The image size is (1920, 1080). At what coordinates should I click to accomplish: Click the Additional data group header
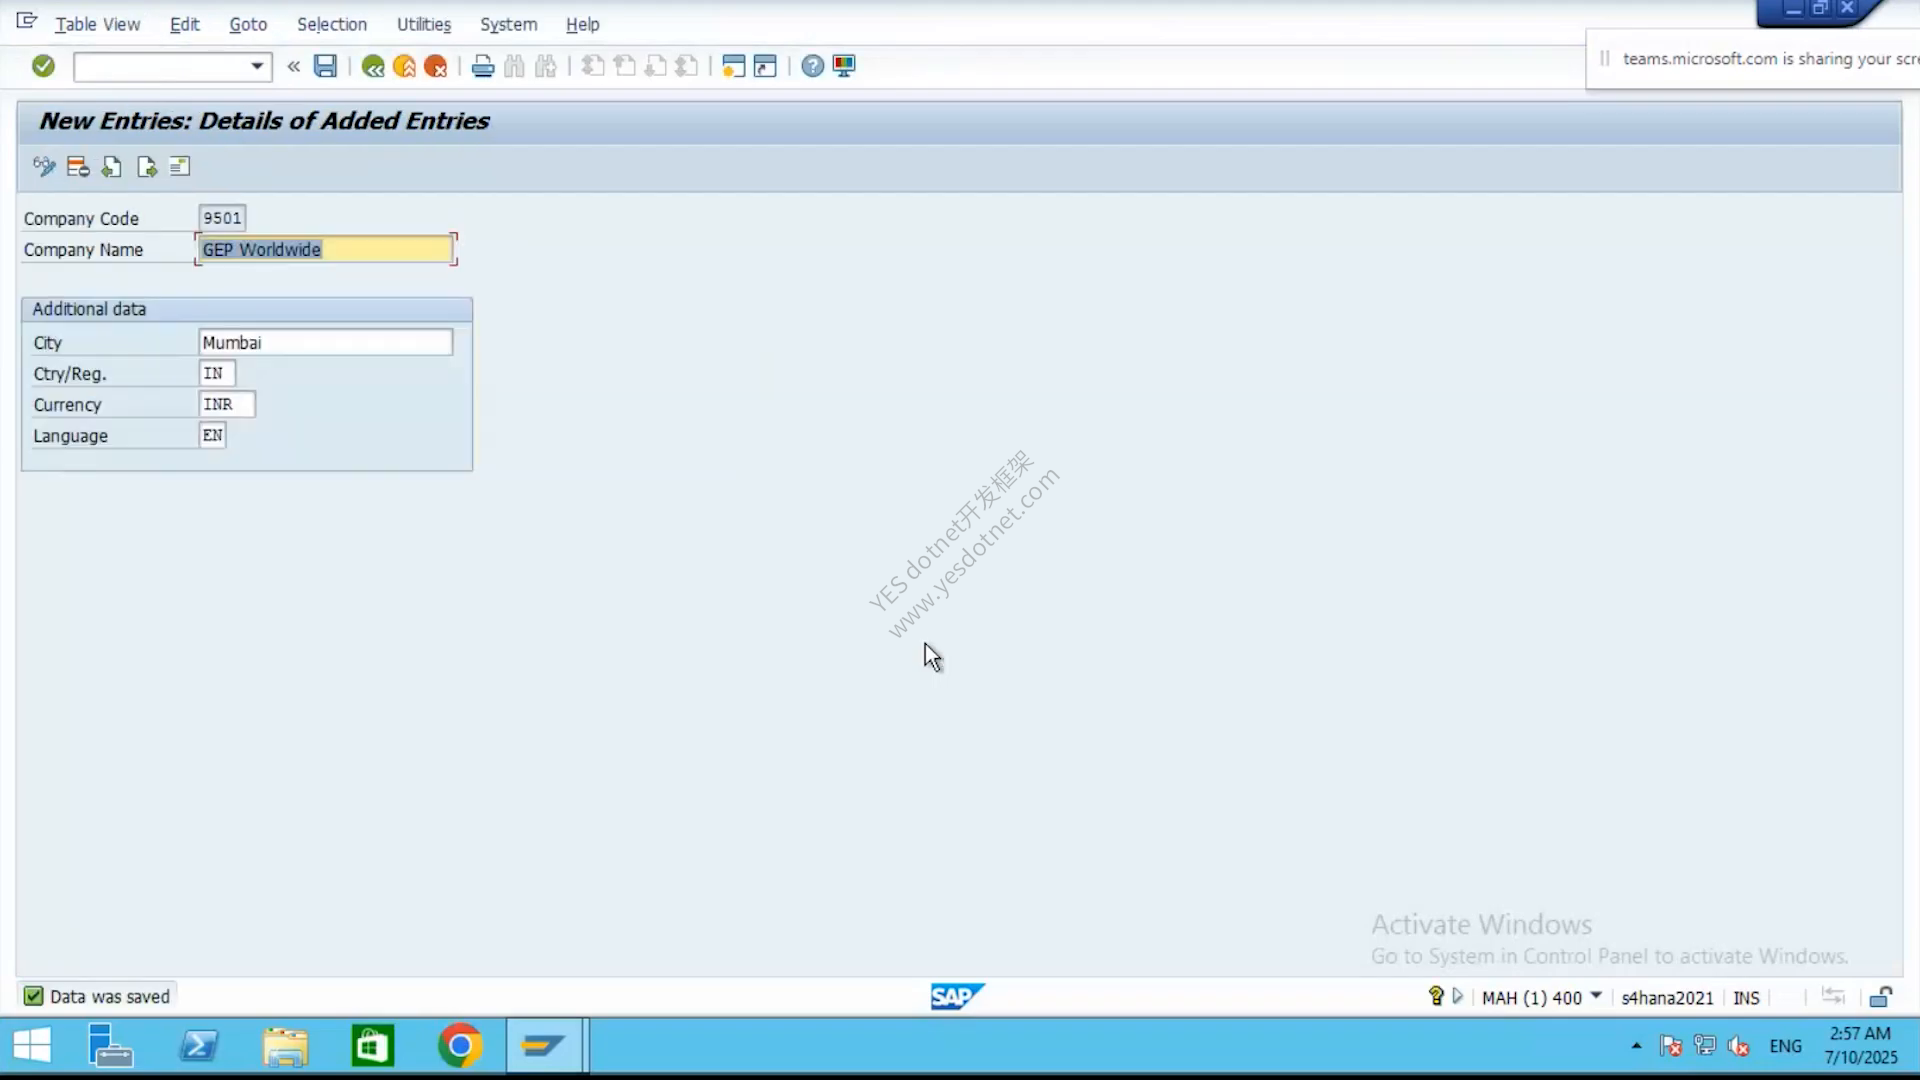click(x=247, y=309)
